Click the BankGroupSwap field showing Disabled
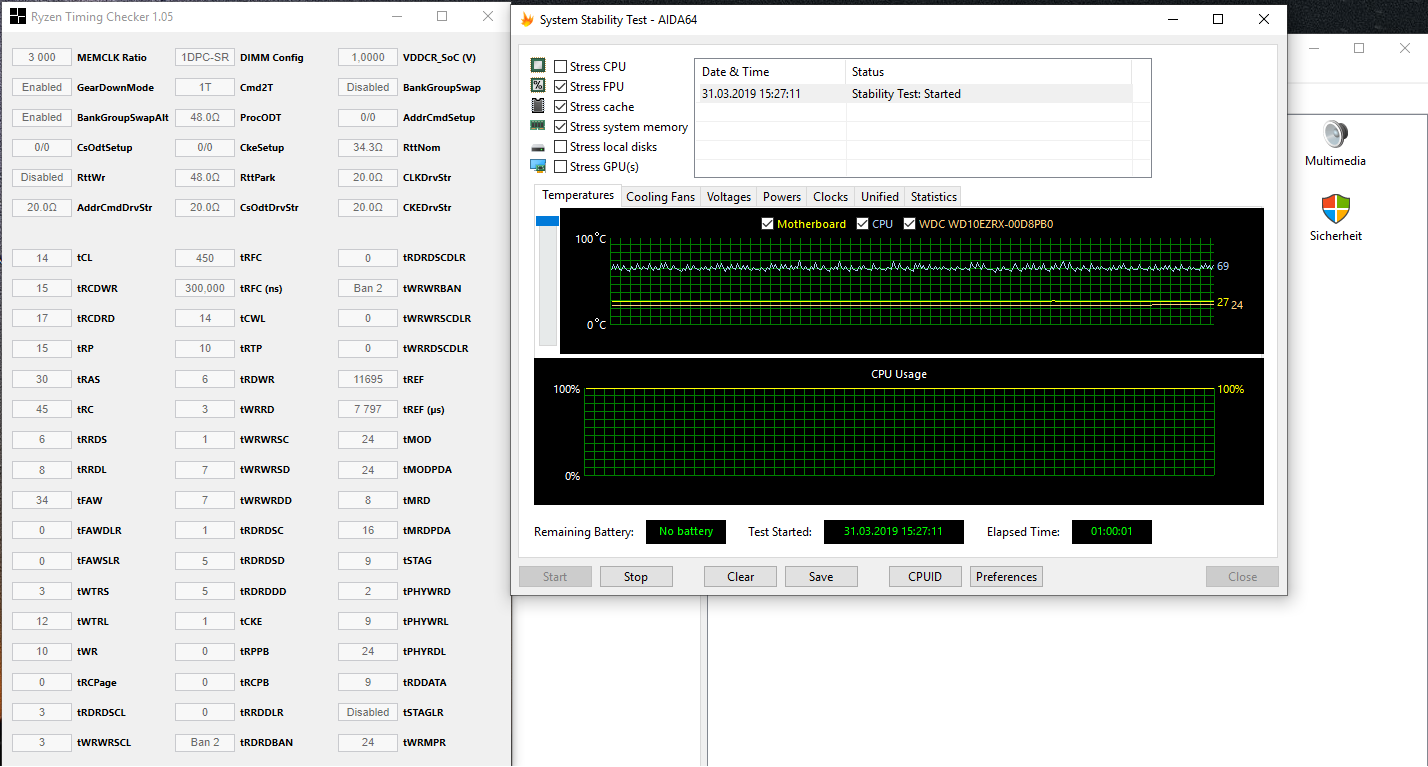The height and width of the screenshot is (767, 1428). [368, 88]
